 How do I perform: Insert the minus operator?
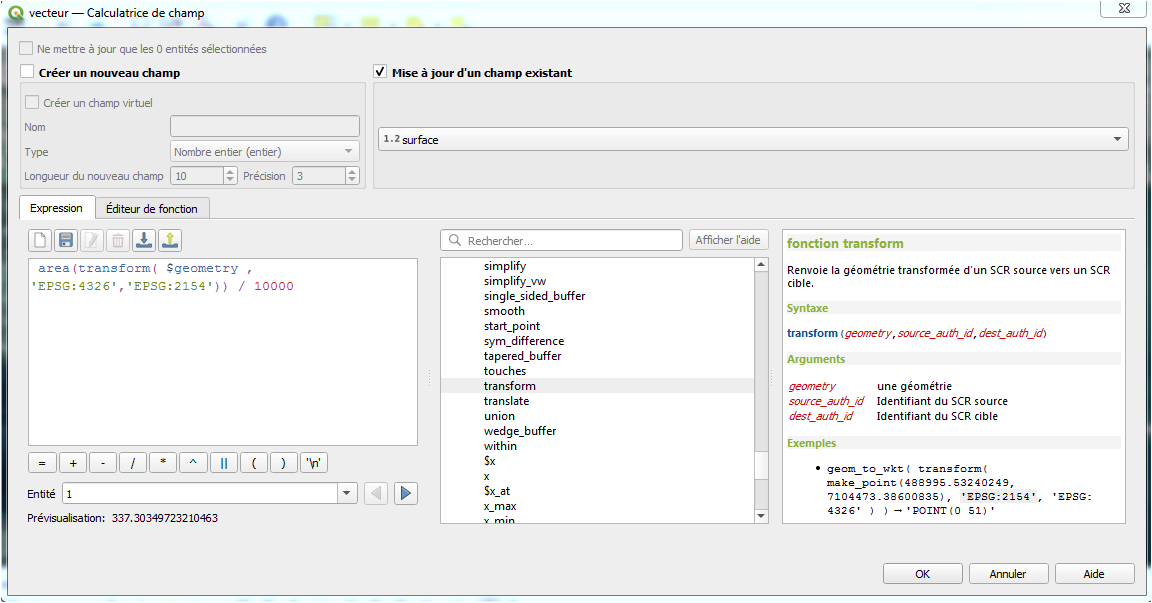coord(103,463)
